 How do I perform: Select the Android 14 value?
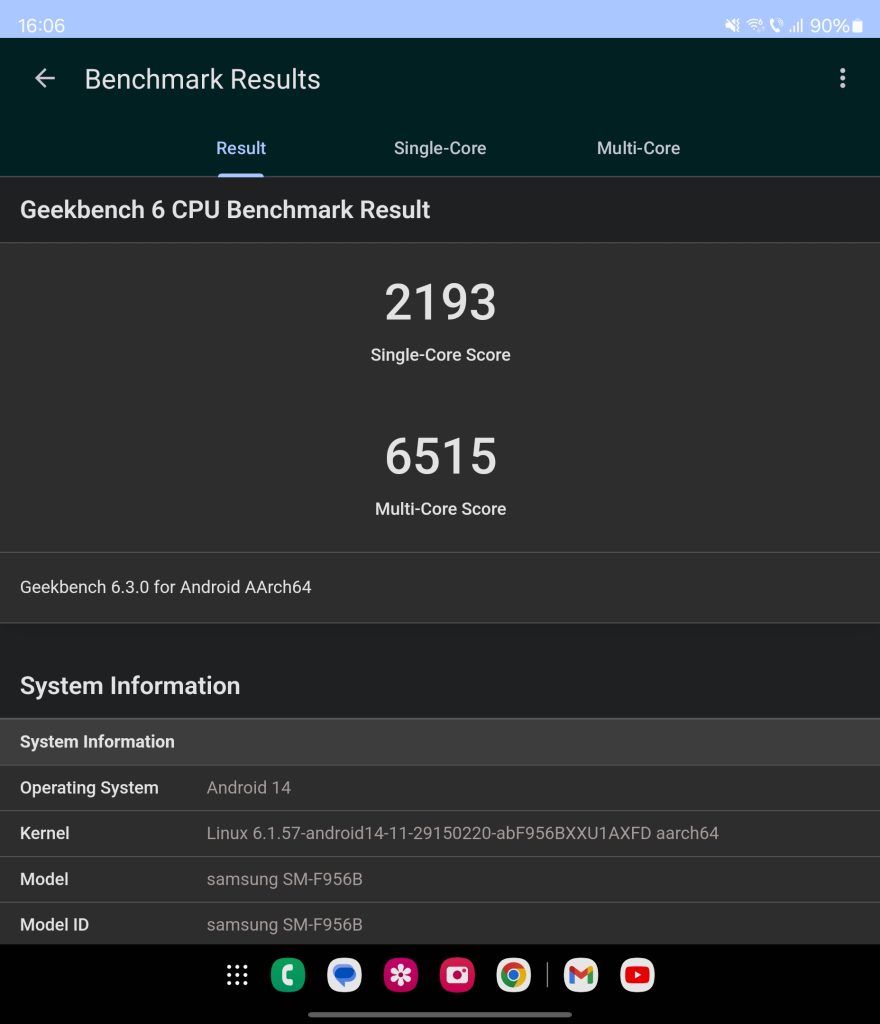pos(249,788)
